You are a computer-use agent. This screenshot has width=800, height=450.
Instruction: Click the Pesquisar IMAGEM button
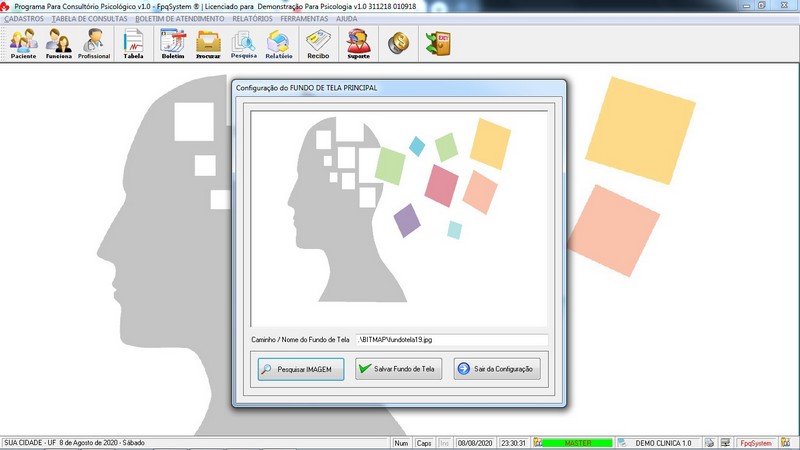(x=301, y=369)
